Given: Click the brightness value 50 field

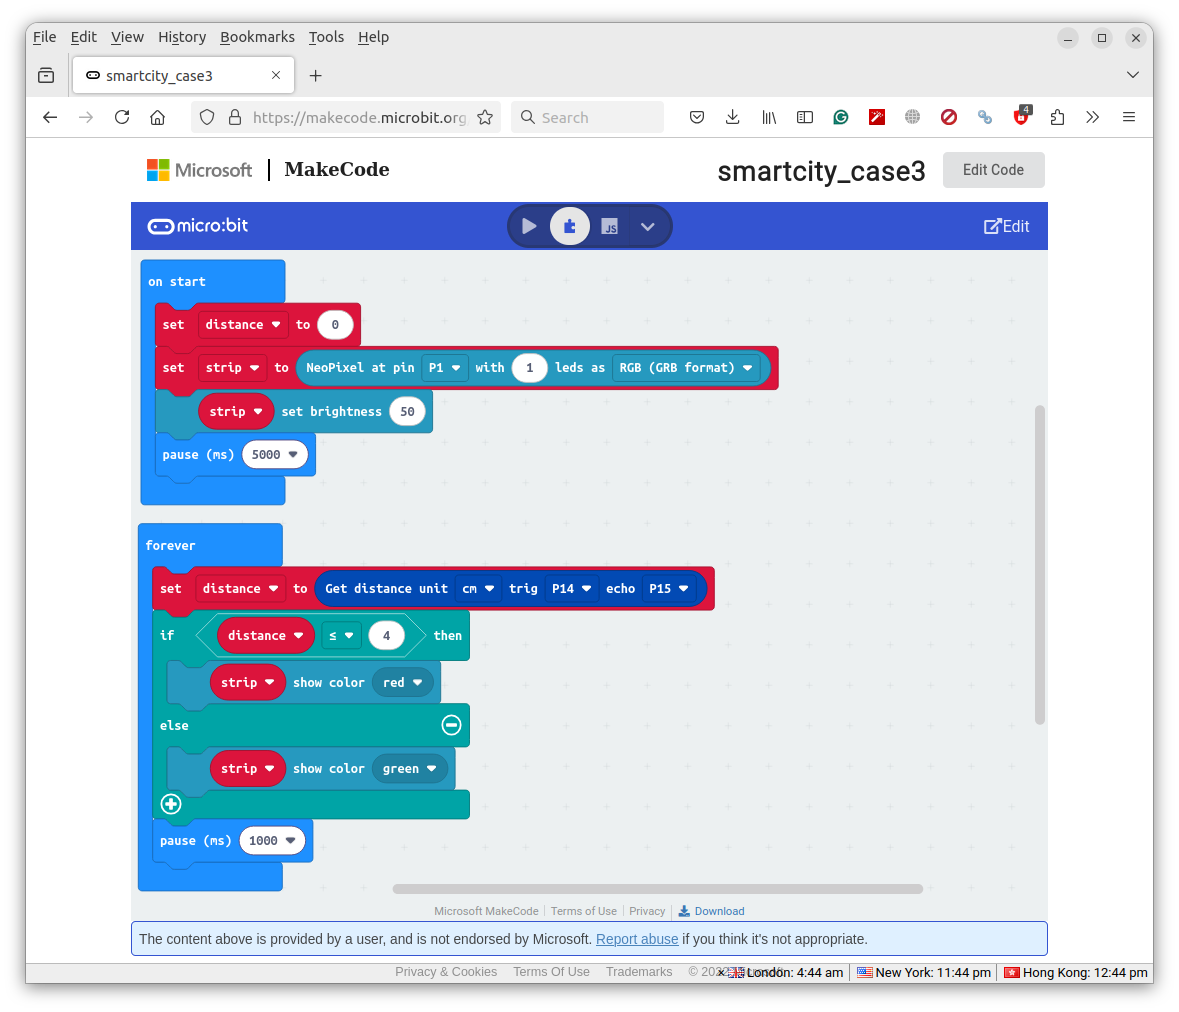Looking at the screenshot, I should pyautogui.click(x=407, y=411).
